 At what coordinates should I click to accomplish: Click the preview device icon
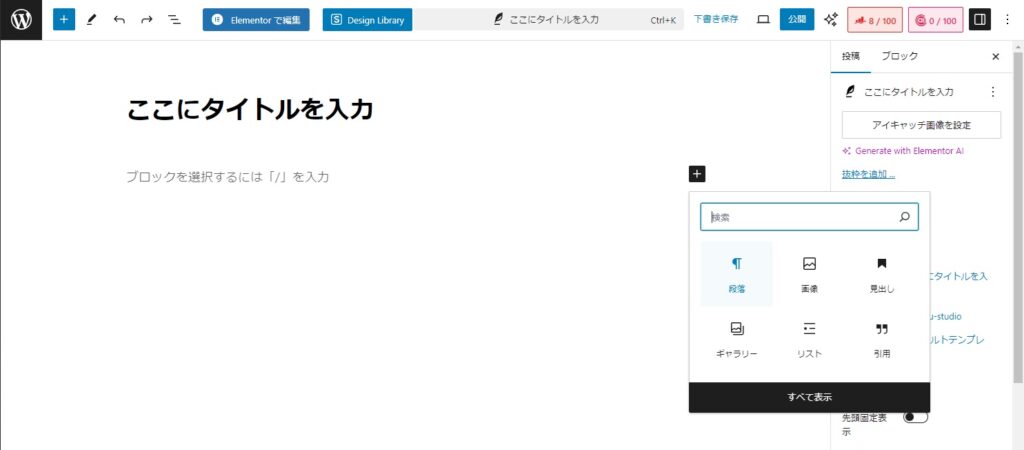(763, 19)
